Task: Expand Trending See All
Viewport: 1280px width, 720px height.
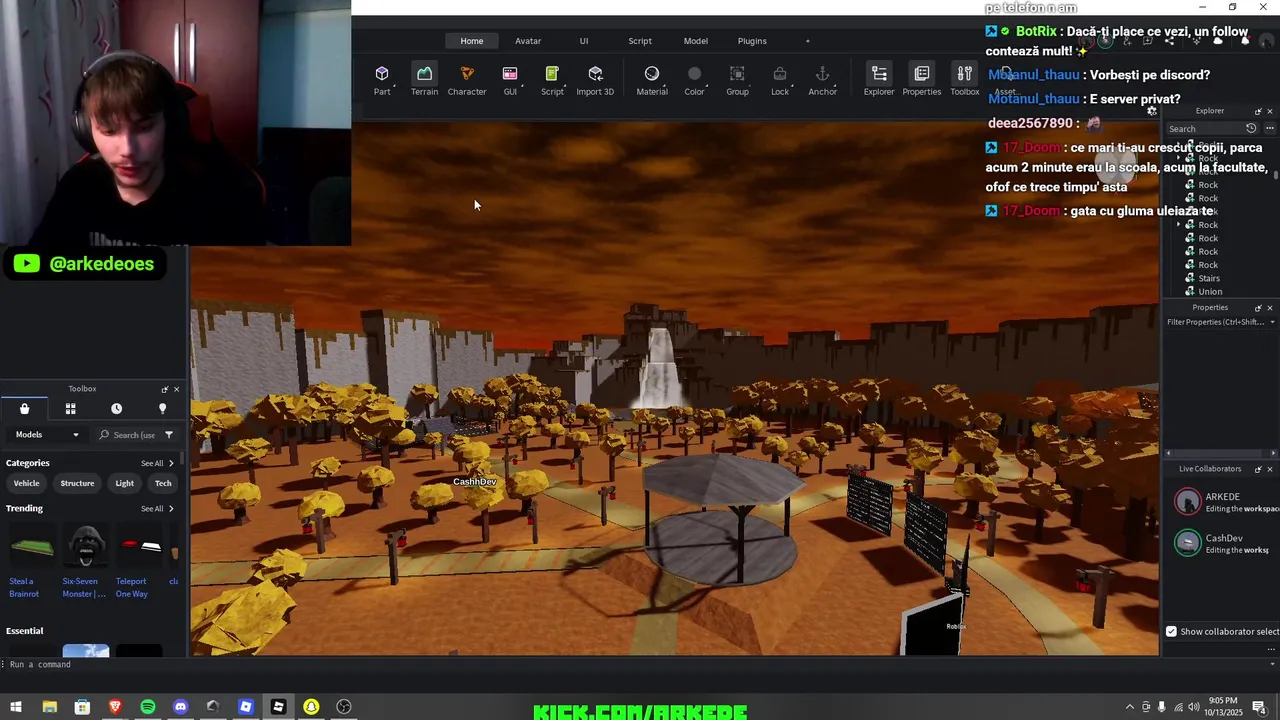Action: tap(157, 508)
